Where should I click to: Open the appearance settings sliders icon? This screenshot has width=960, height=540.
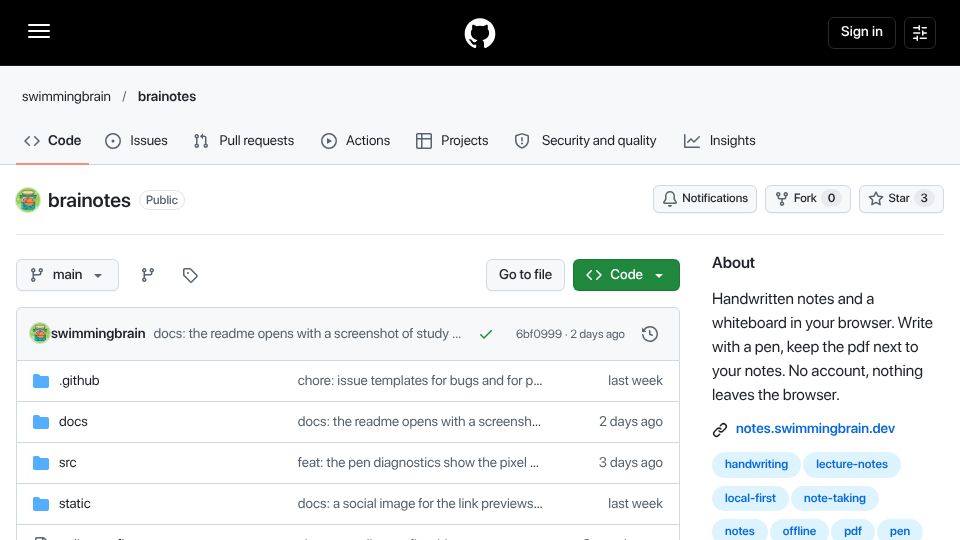coord(920,32)
